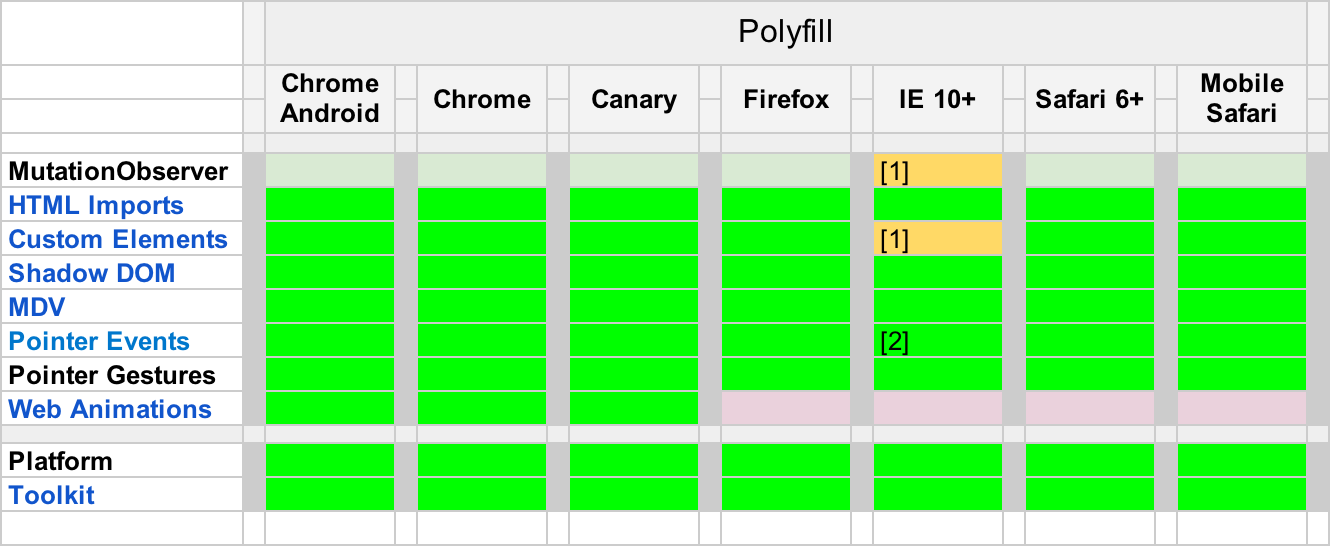Screen dimensions: 1332x546
Task: Open the Toolkit link
Action: pos(52,495)
